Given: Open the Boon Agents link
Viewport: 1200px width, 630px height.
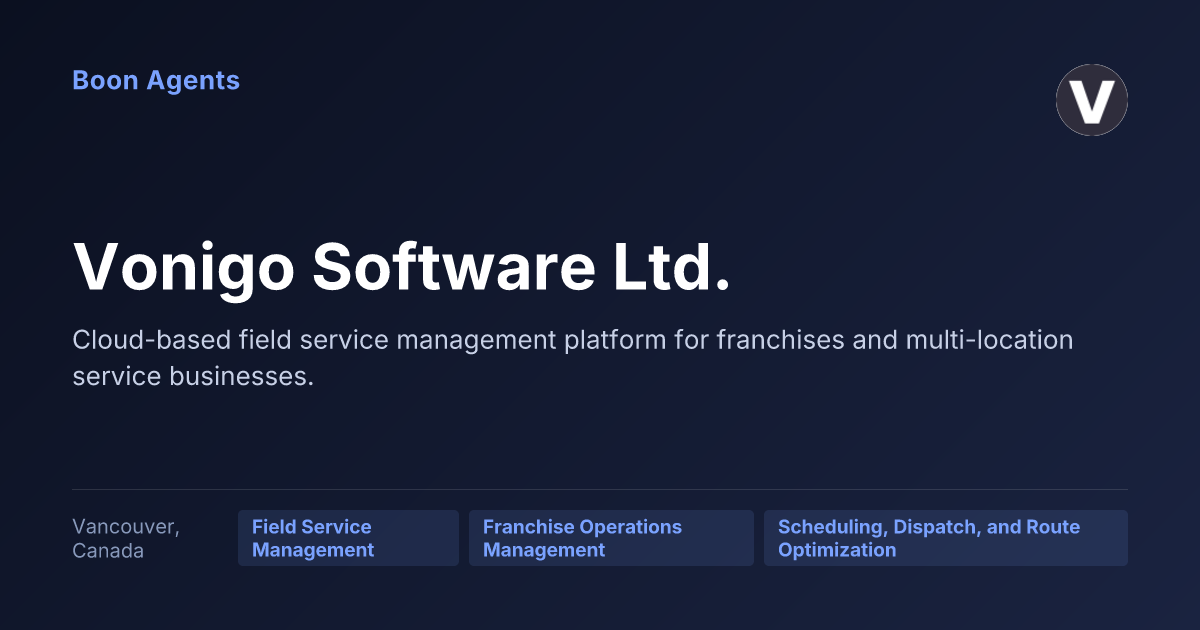Looking at the screenshot, I should pyautogui.click(x=156, y=81).
